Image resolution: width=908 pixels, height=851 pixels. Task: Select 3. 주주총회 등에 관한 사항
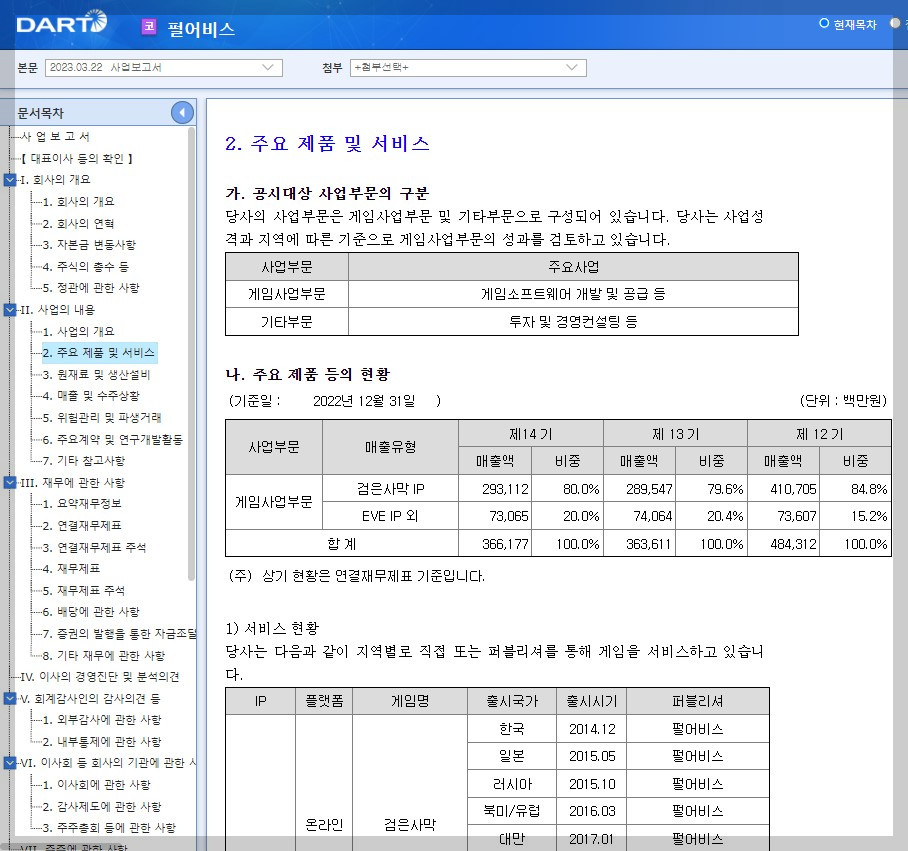pos(109,828)
